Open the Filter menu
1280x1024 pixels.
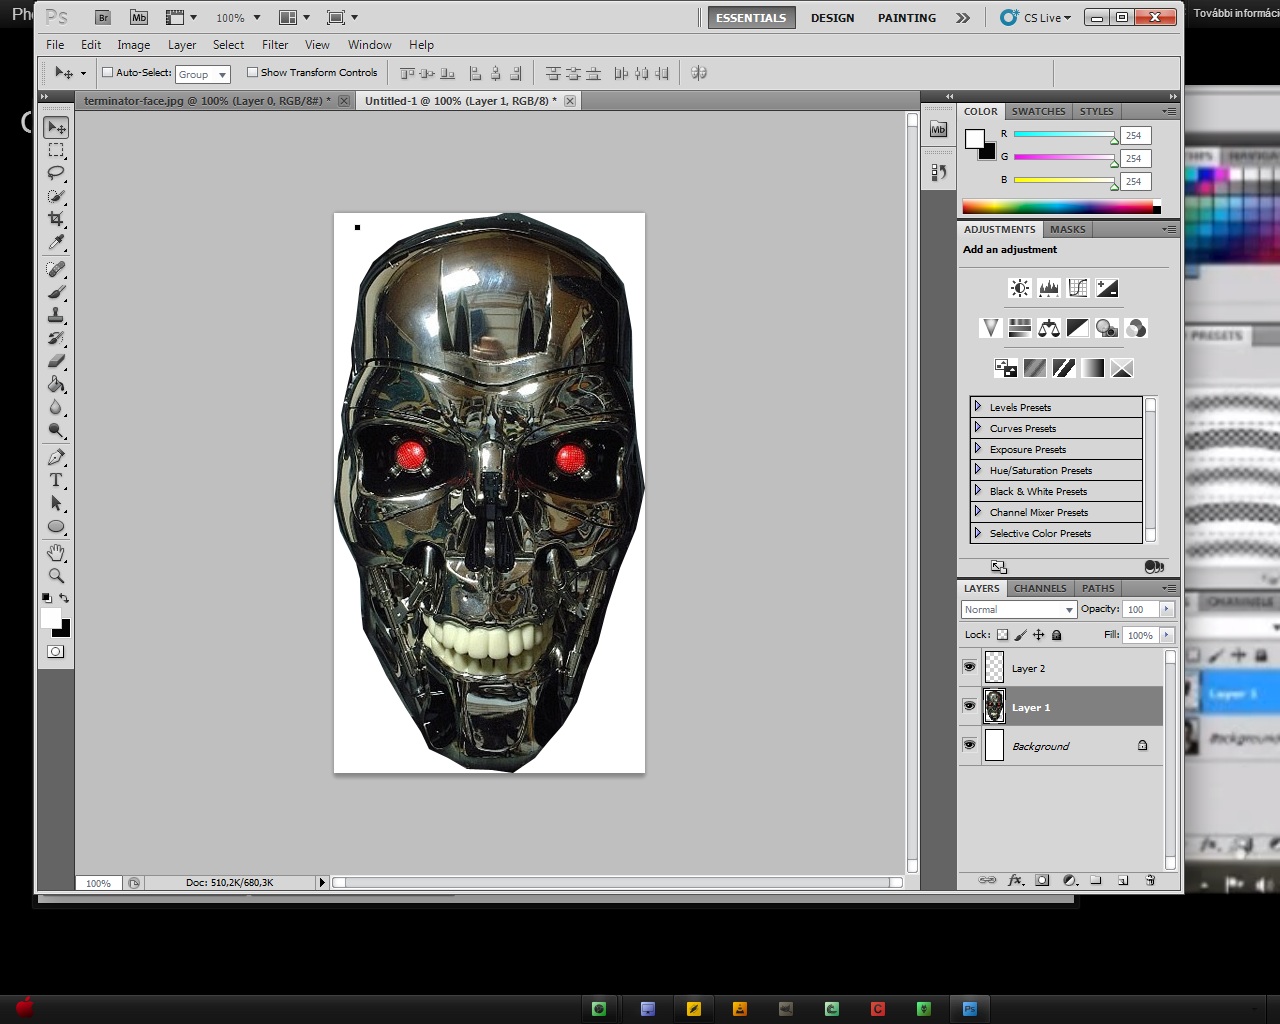(x=275, y=45)
